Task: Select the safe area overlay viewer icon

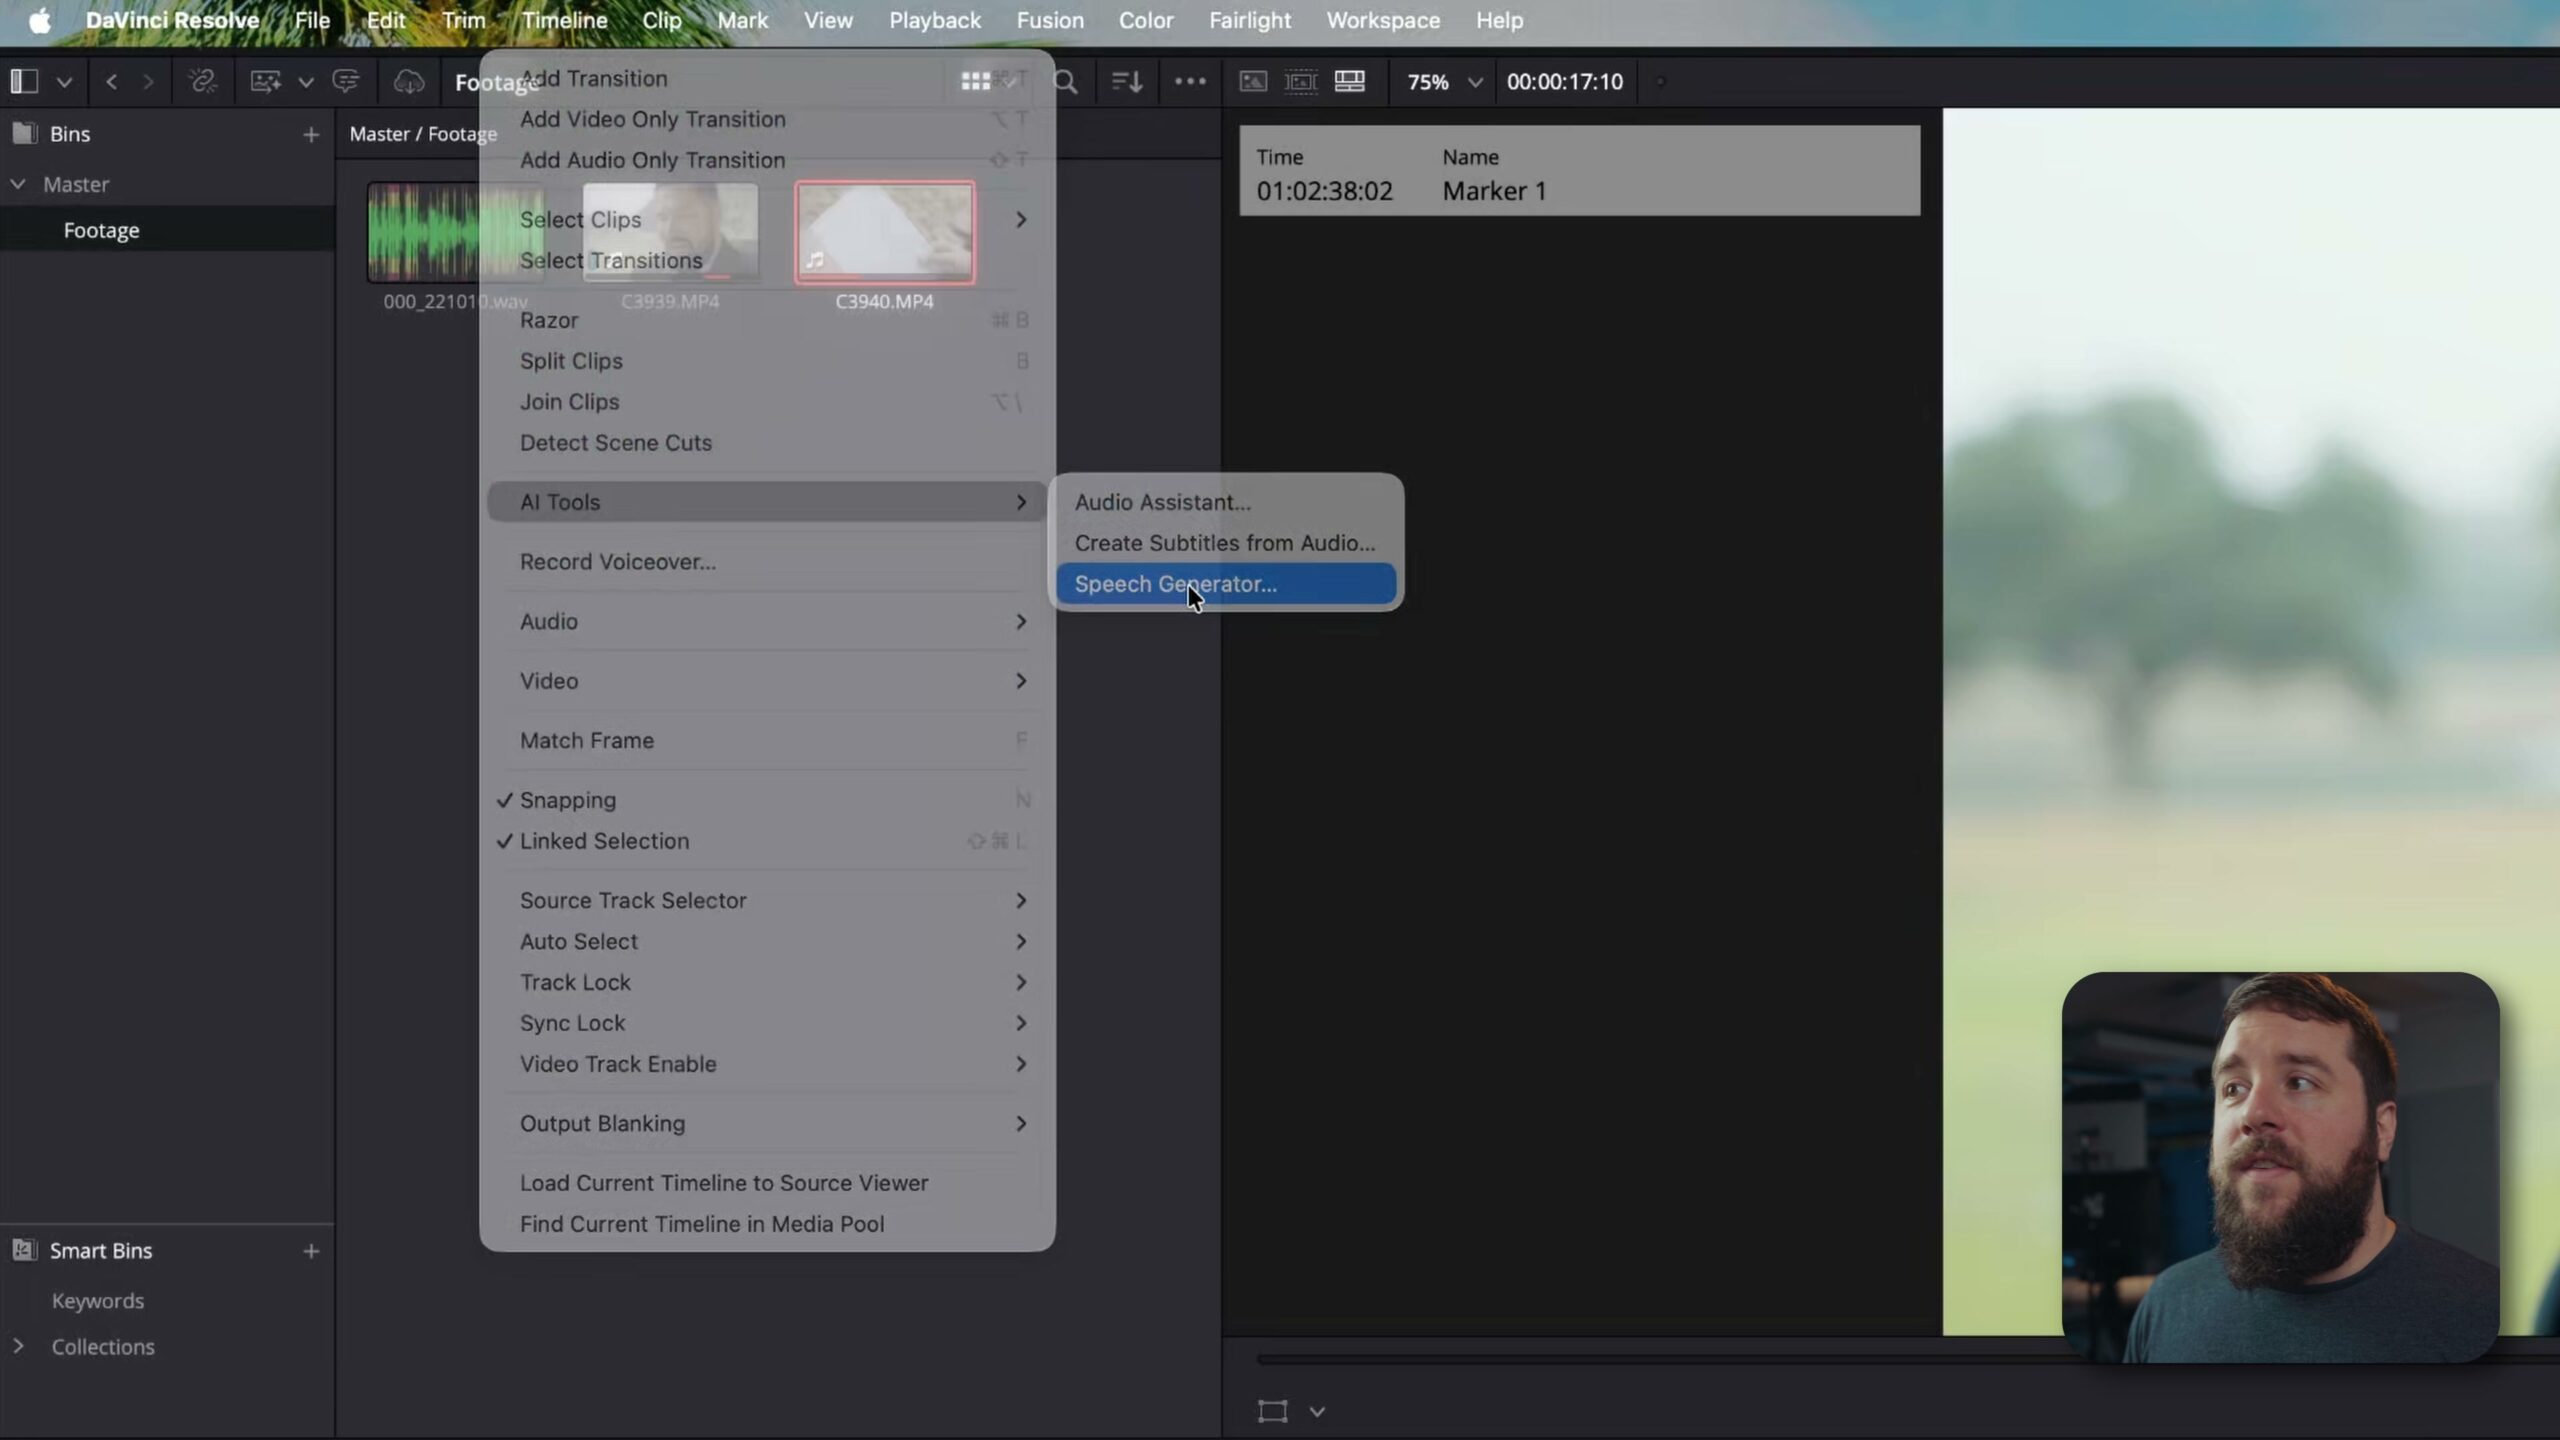Action: point(1301,81)
